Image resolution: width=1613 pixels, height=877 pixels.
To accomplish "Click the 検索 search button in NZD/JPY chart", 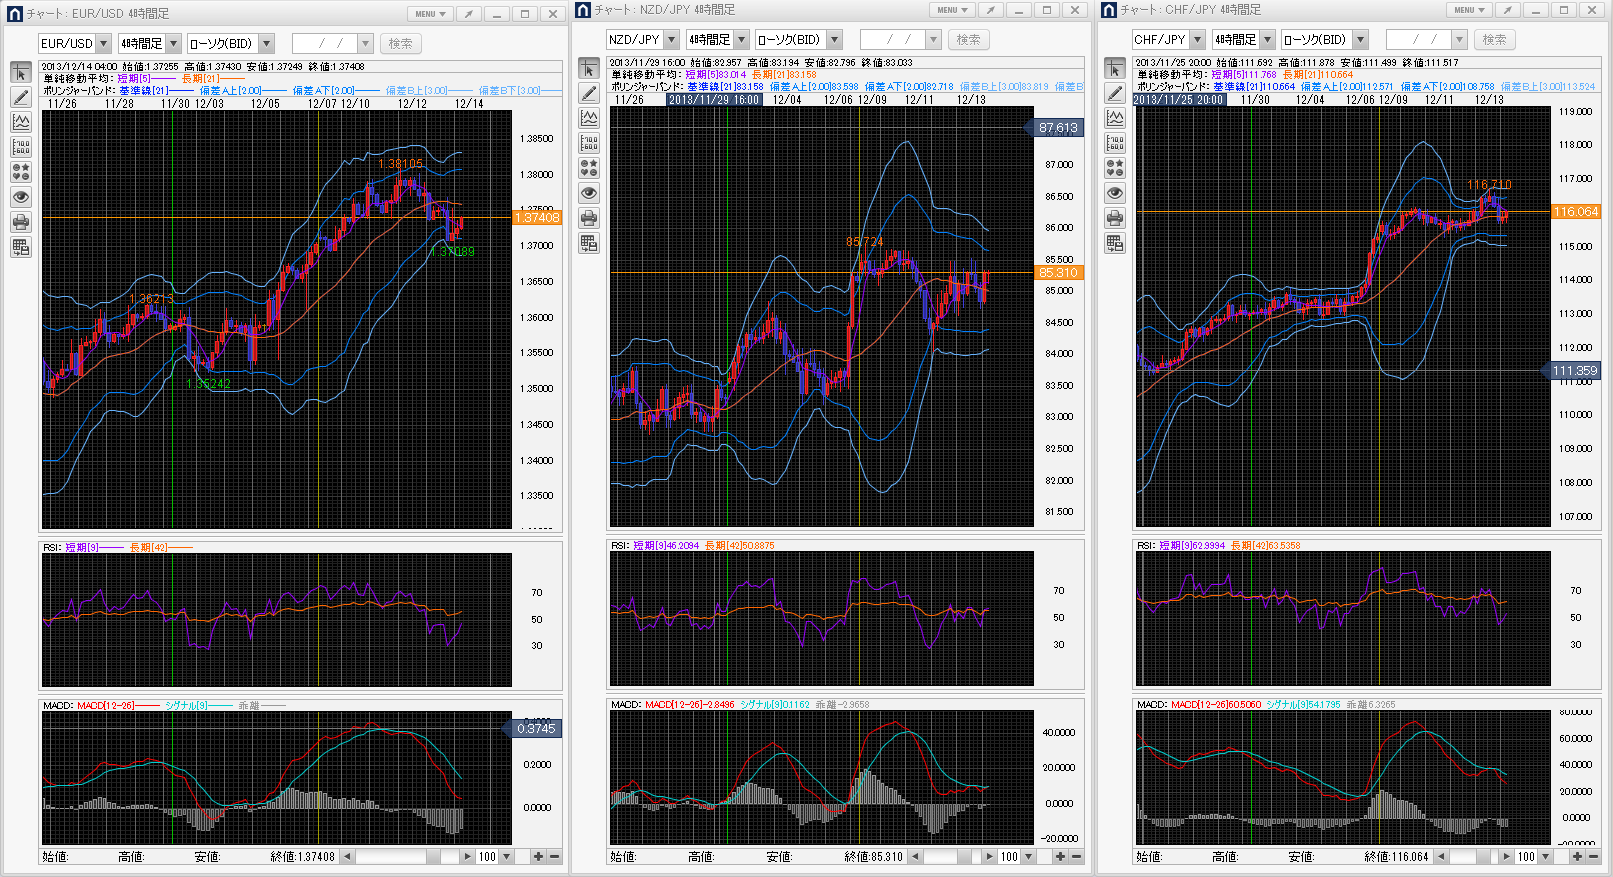I will point(968,40).
